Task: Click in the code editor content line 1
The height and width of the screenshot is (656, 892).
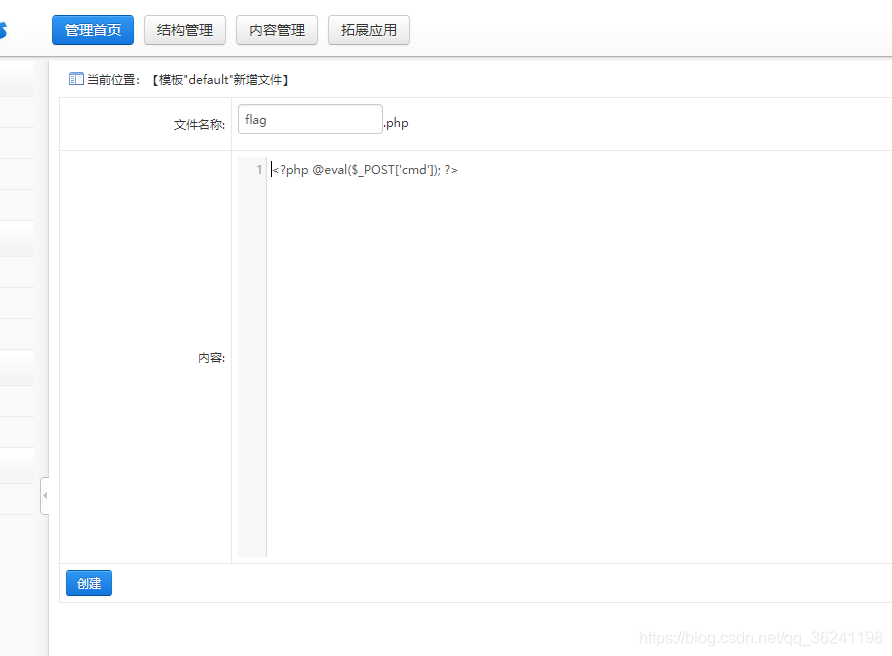Action: (x=365, y=170)
